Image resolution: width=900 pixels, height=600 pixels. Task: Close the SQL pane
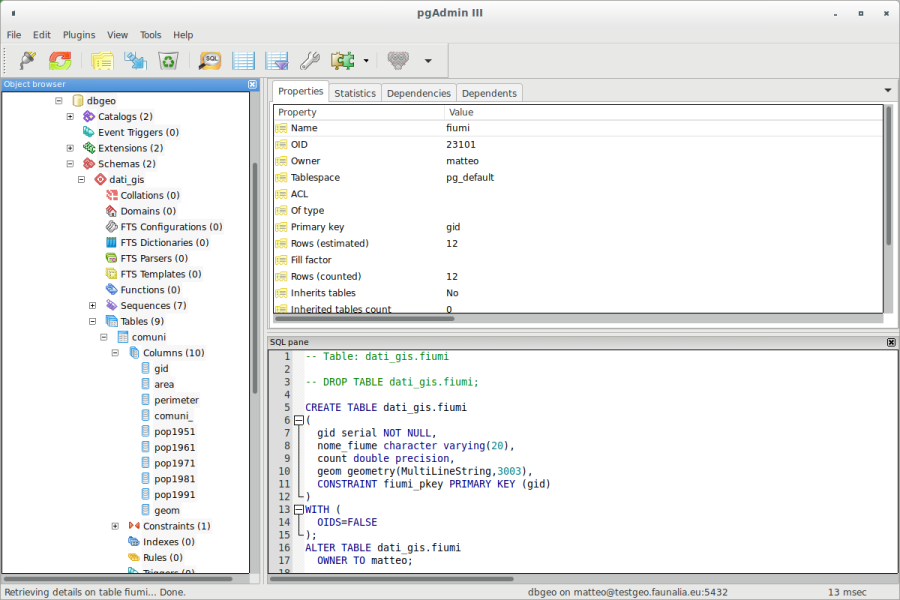pos(890,342)
